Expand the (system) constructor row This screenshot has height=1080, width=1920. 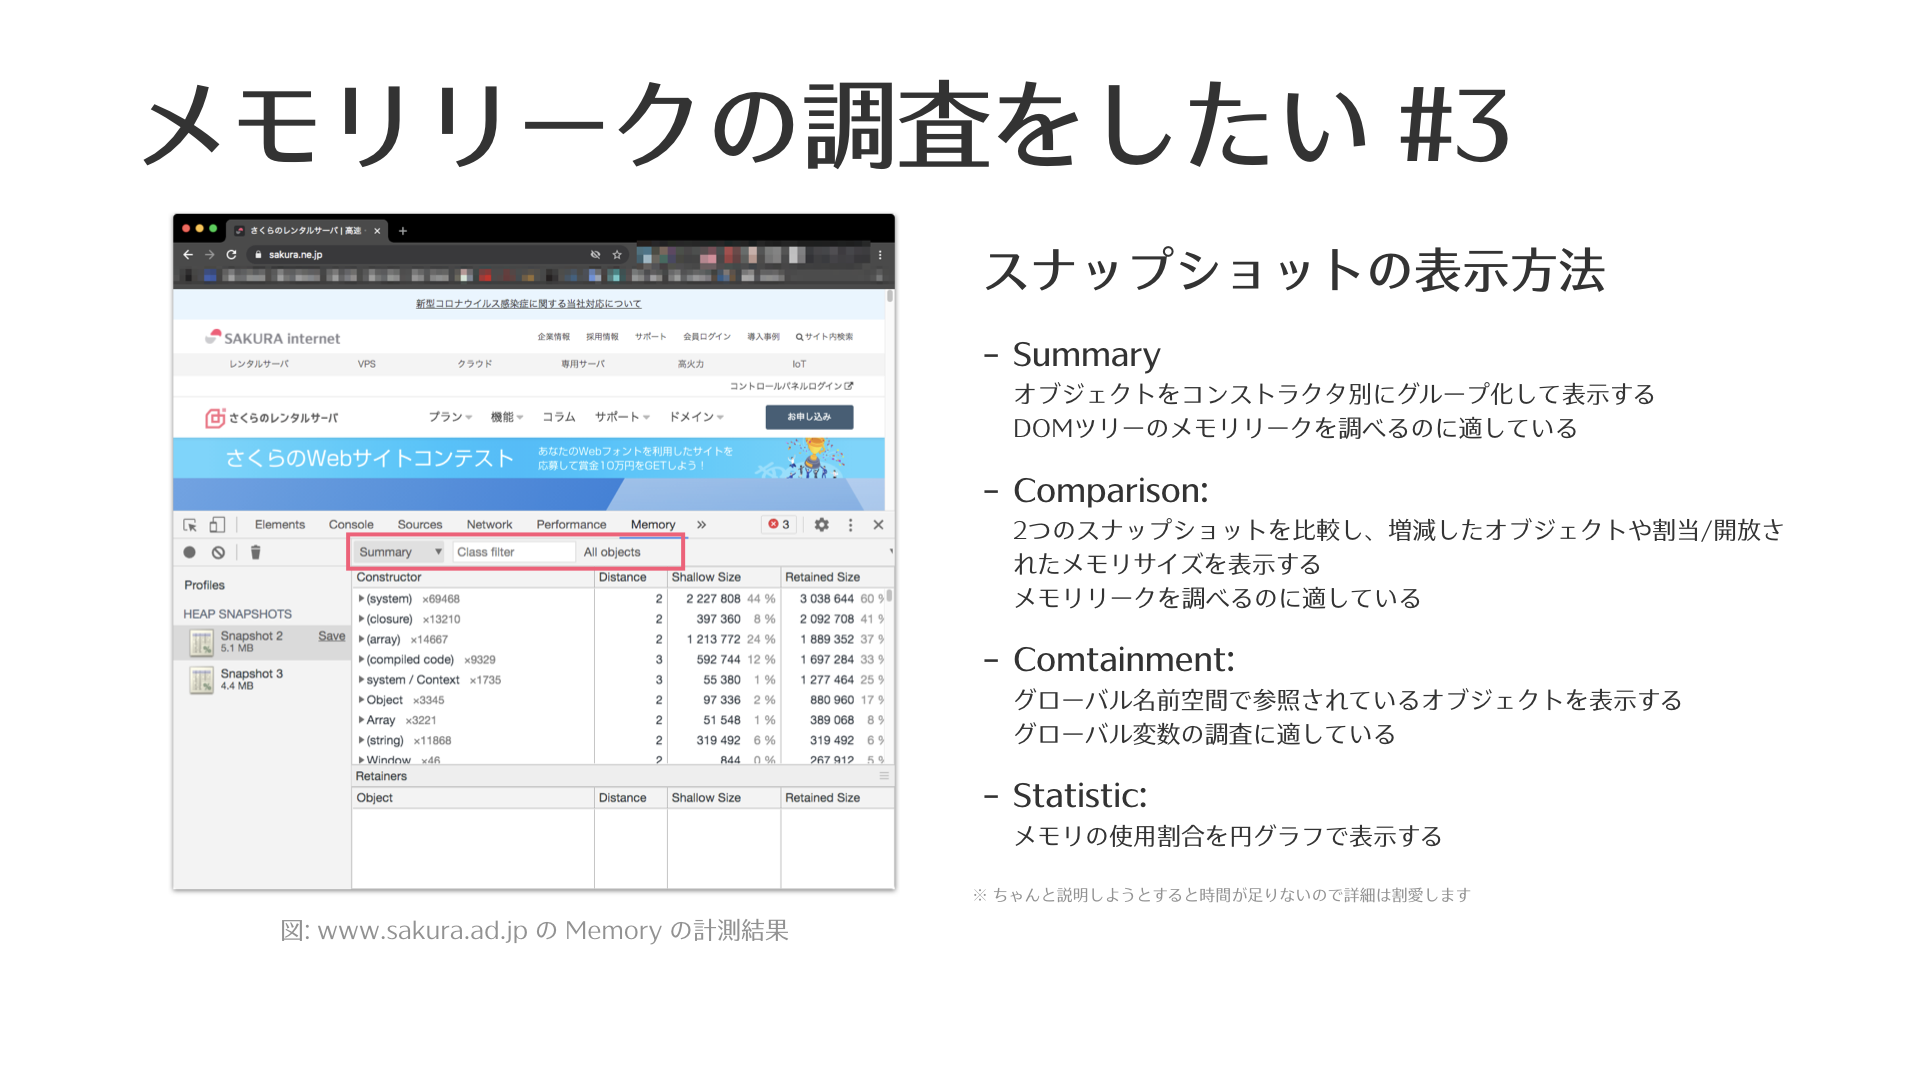click(x=361, y=599)
